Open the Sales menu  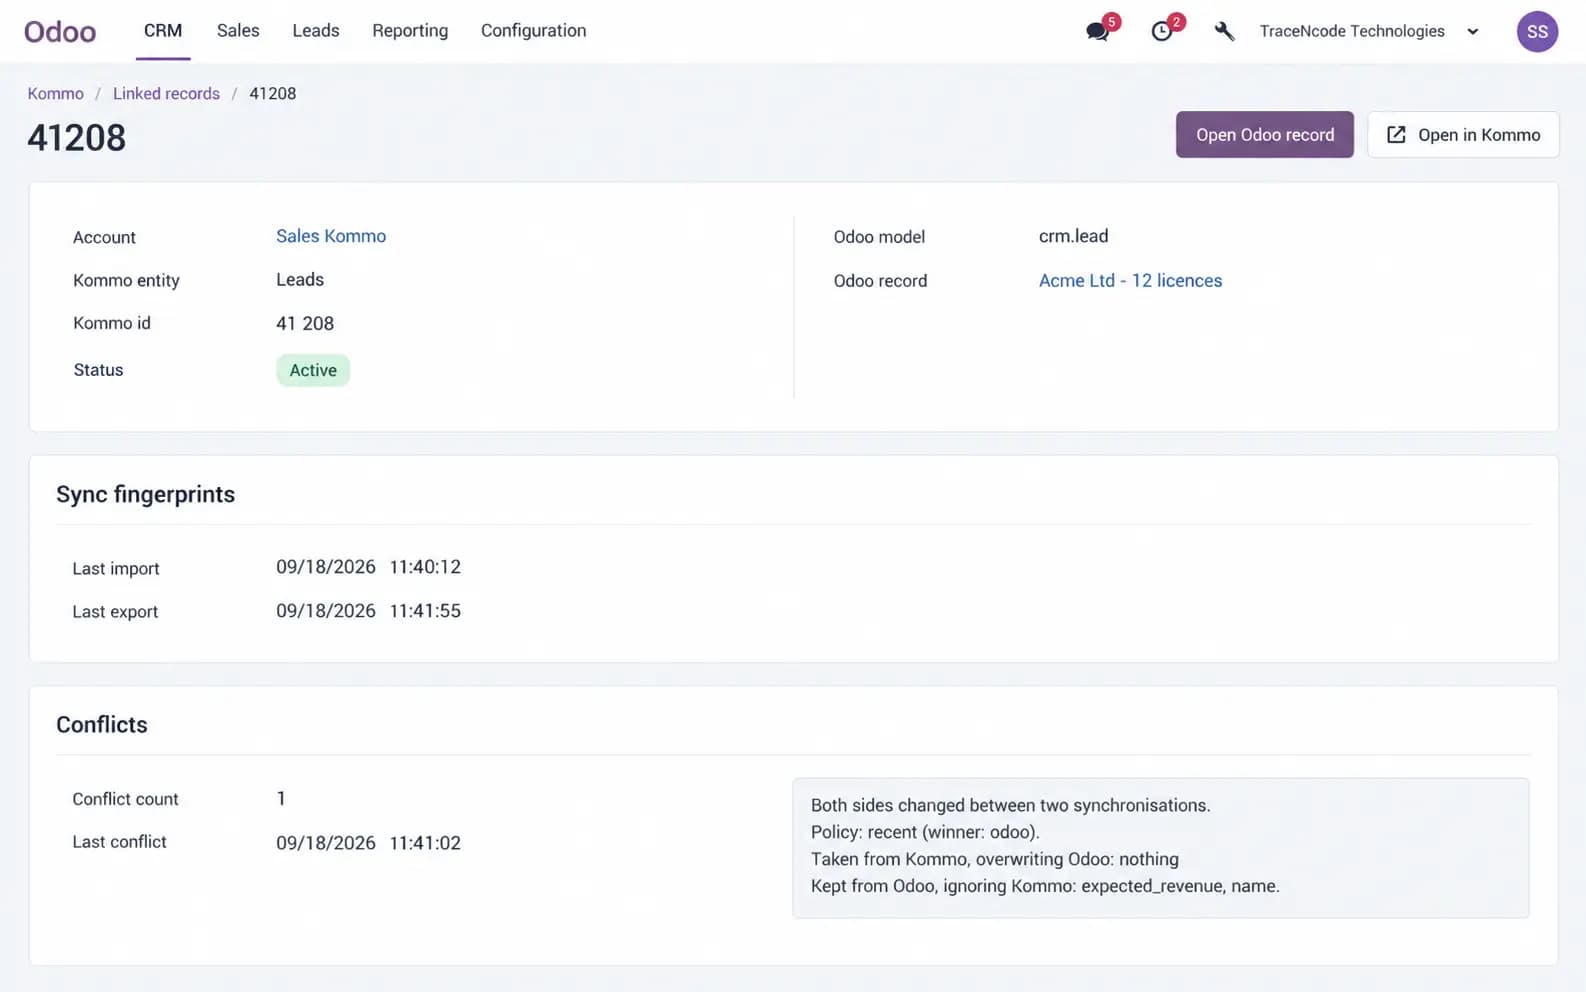coord(238,31)
